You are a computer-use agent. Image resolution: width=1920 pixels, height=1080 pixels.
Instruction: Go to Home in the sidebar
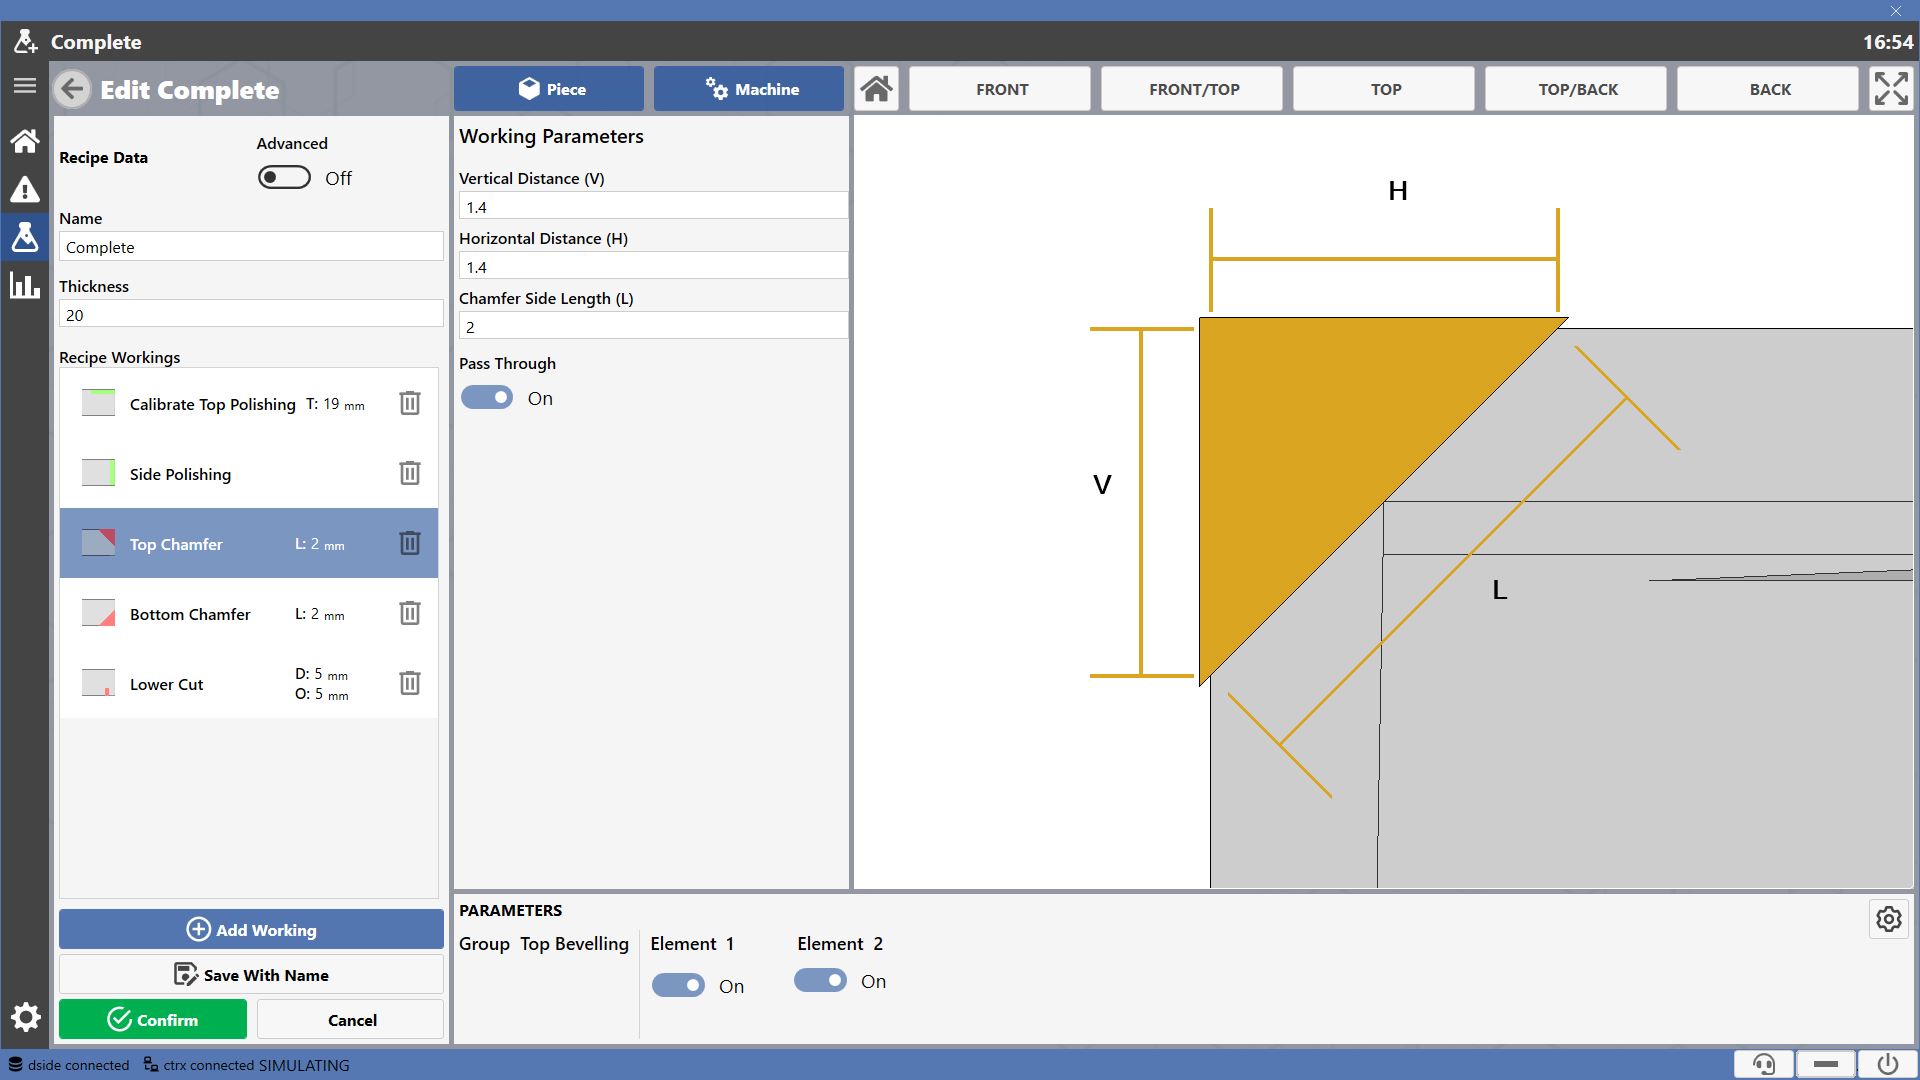click(25, 141)
